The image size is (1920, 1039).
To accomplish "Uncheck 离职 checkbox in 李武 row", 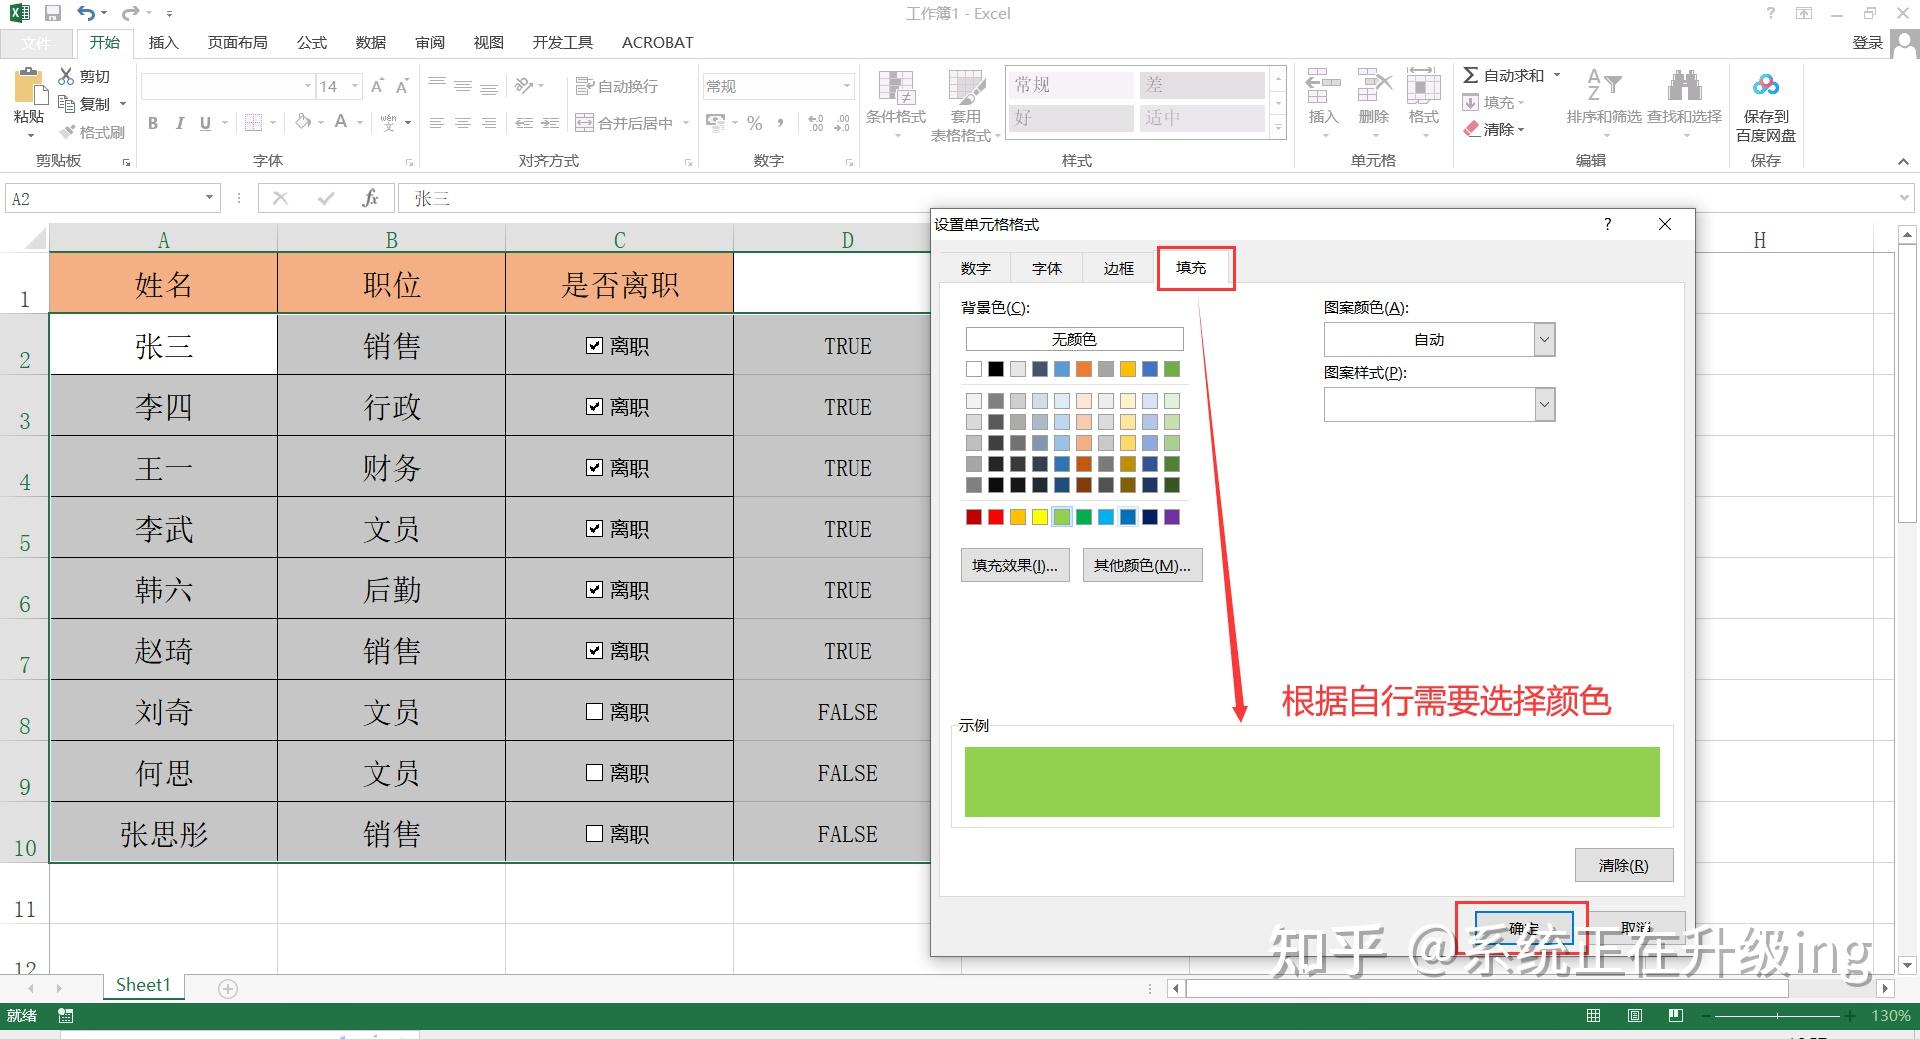I will point(594,529).
